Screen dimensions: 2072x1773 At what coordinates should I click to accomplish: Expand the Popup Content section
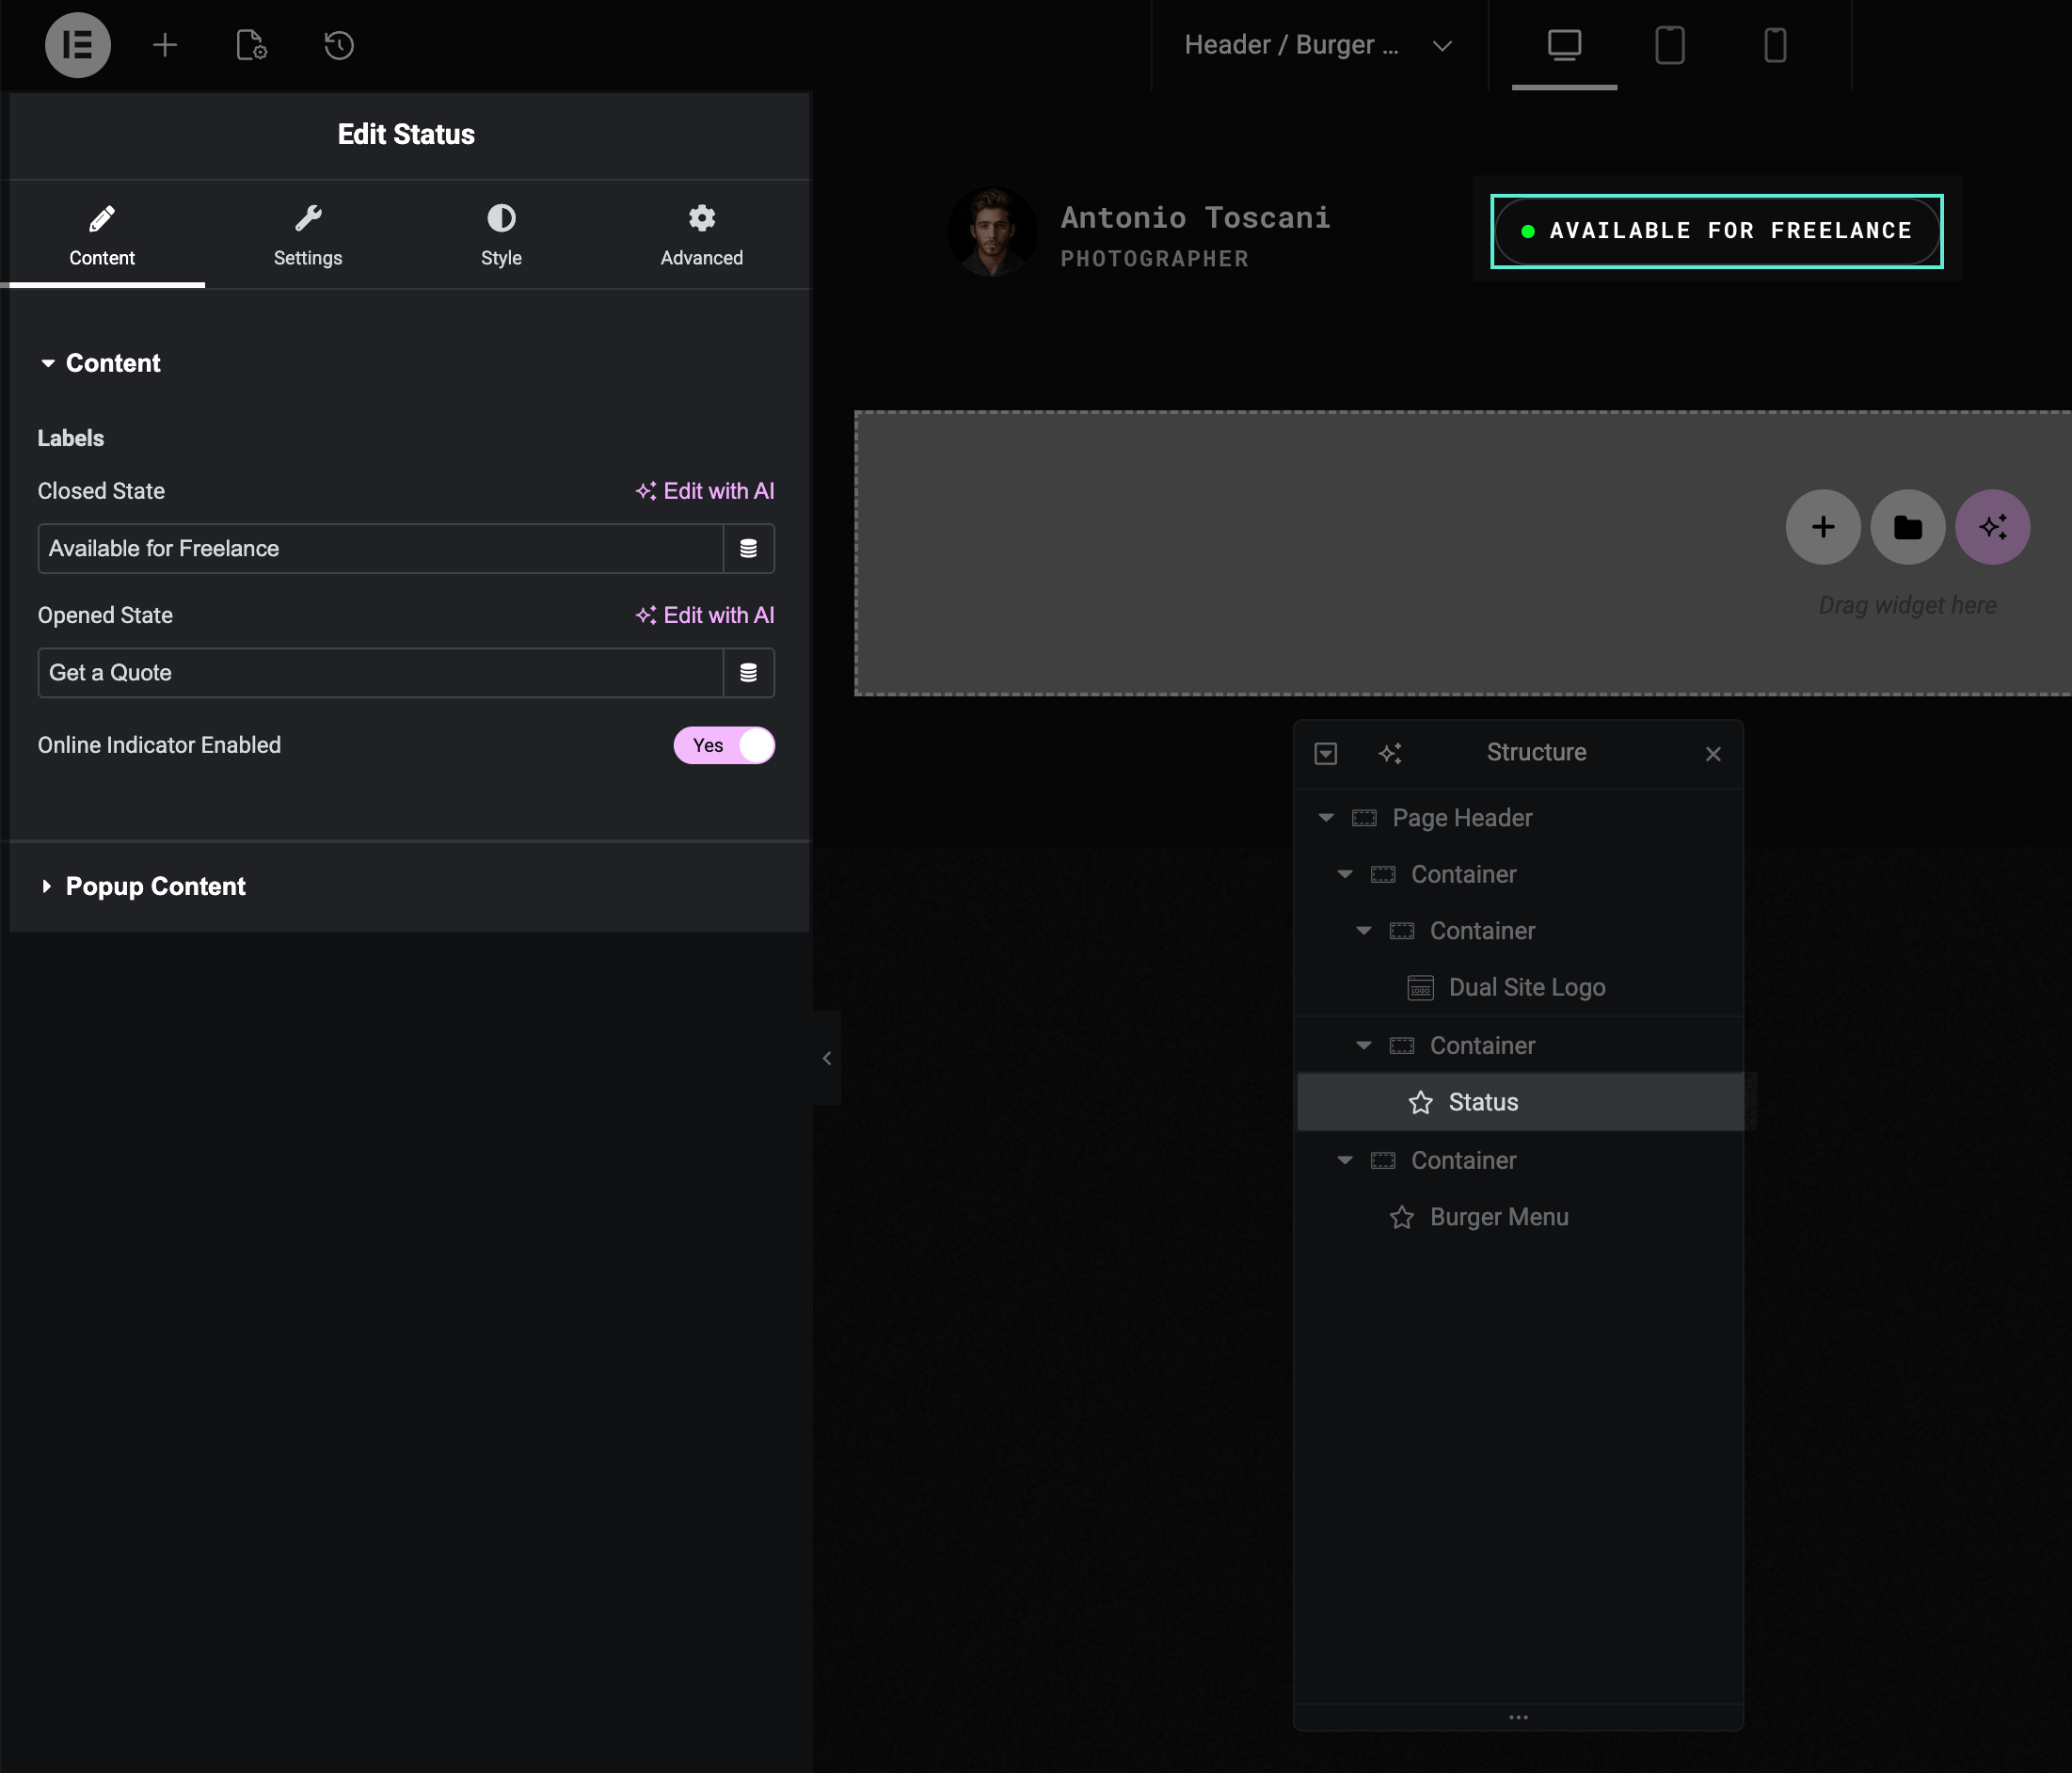coord(155,886)
